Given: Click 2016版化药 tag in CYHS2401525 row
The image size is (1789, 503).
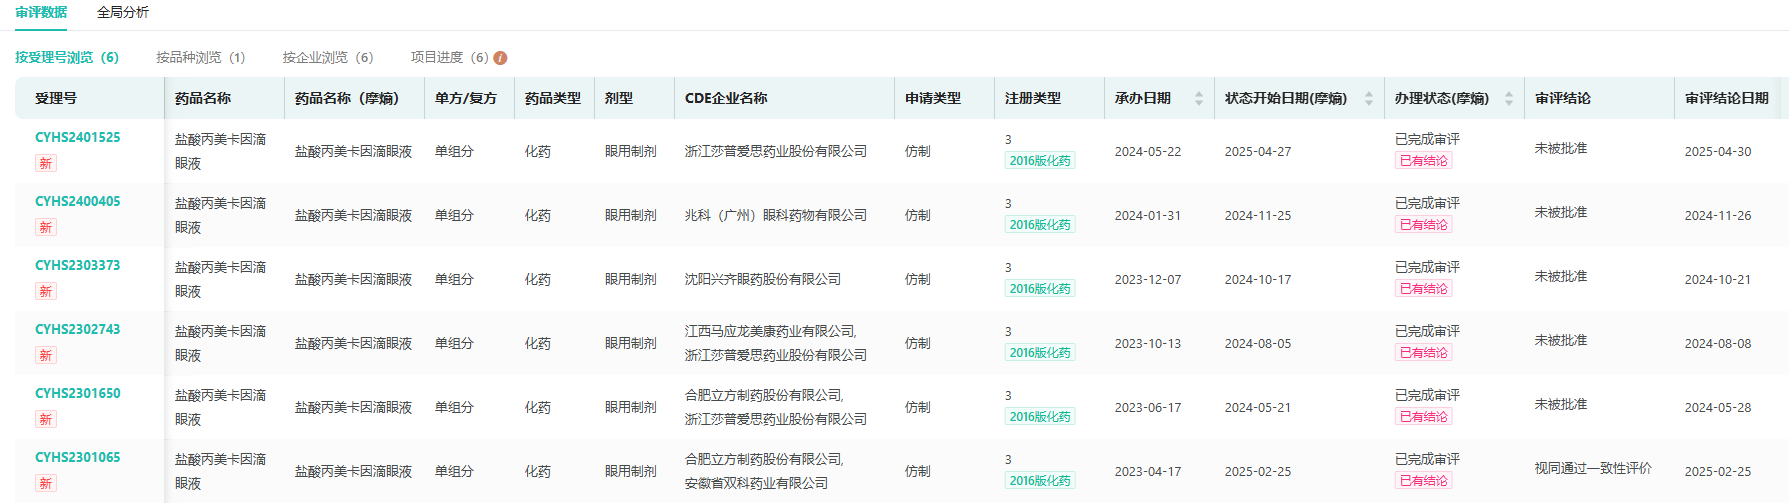Looking at the screenshot, I should click(x=1040, y=161).
